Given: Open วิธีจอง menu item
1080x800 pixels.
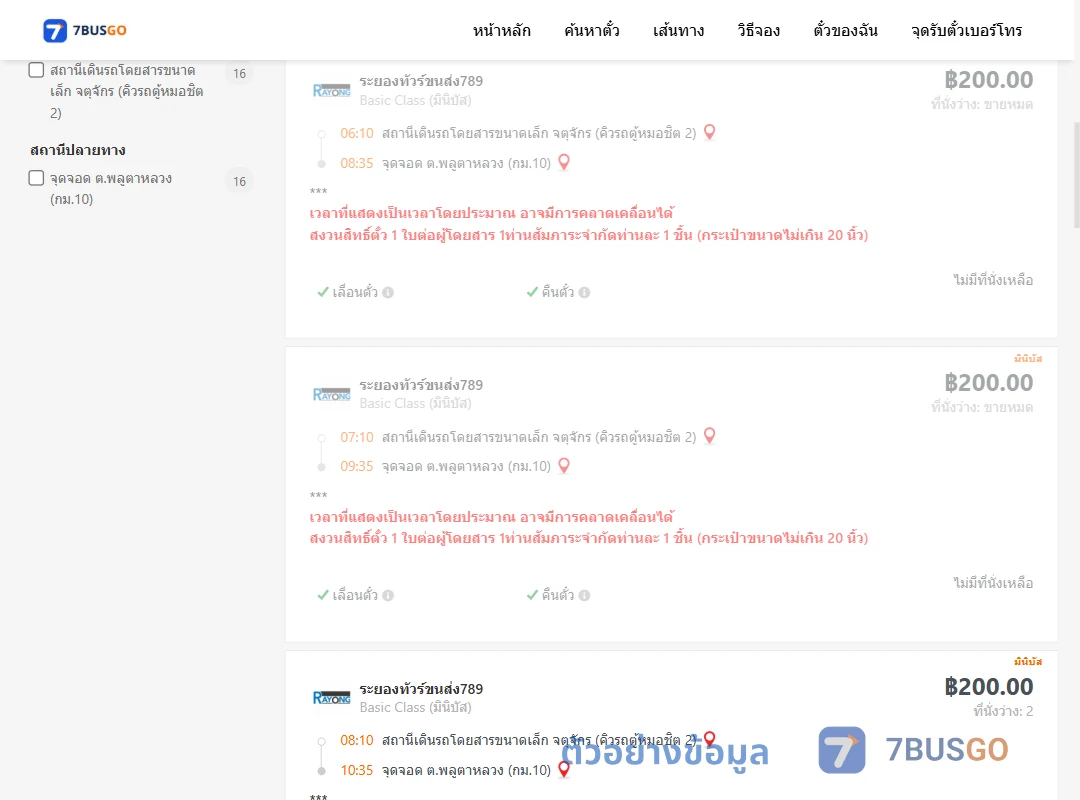Looking at the screenshot, I should (758, 30).
